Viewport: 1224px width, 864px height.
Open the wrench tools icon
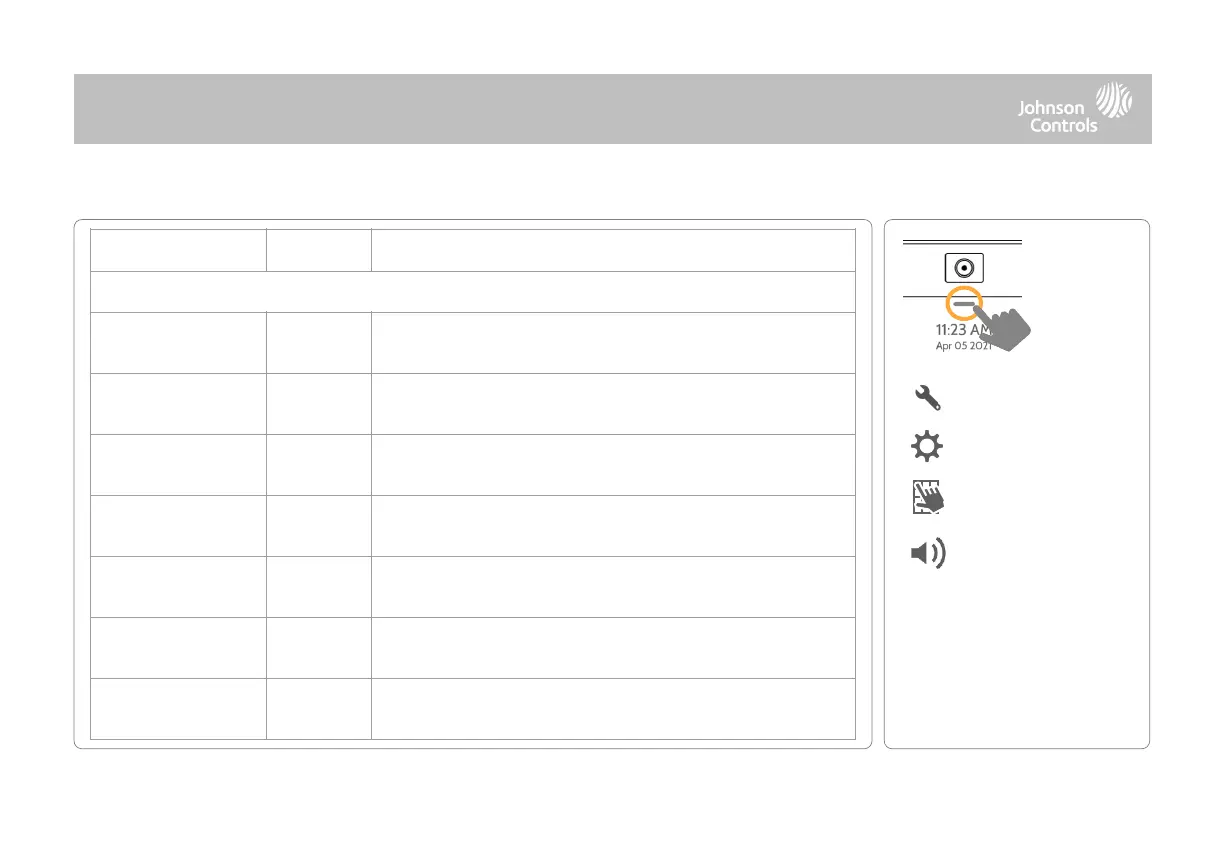tap(927, 398)
